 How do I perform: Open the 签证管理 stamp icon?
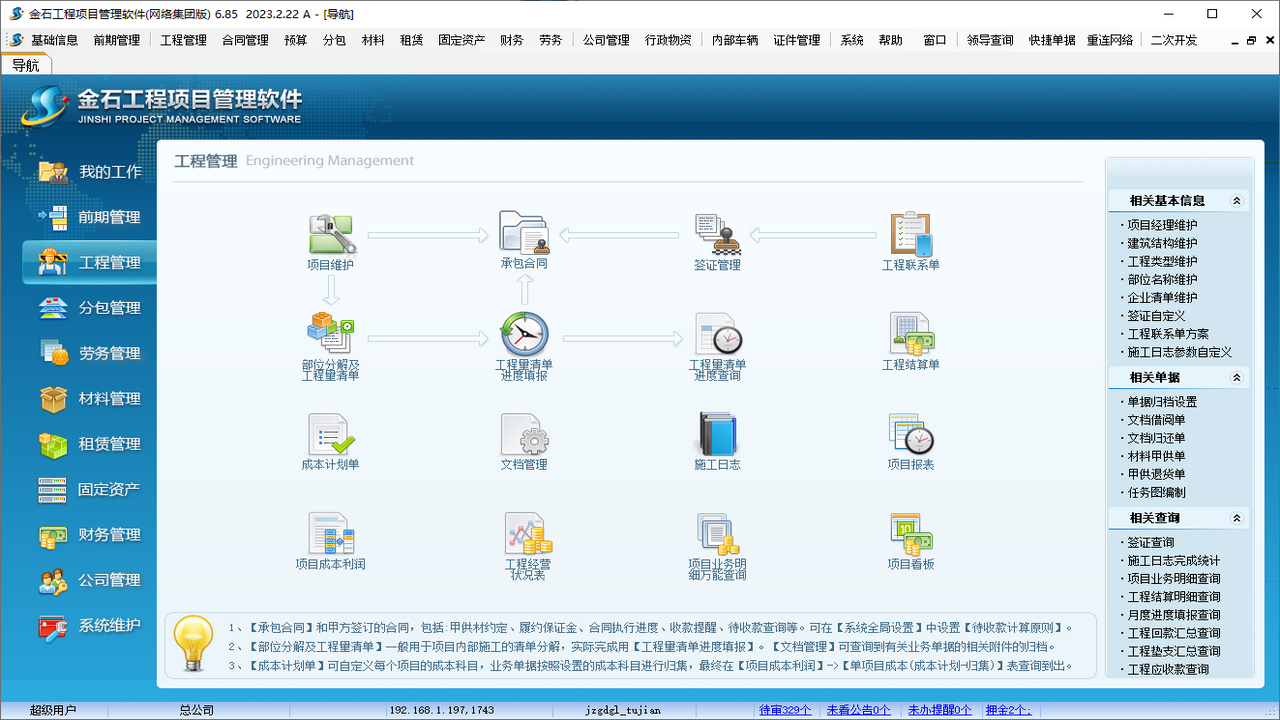(717, 235)
